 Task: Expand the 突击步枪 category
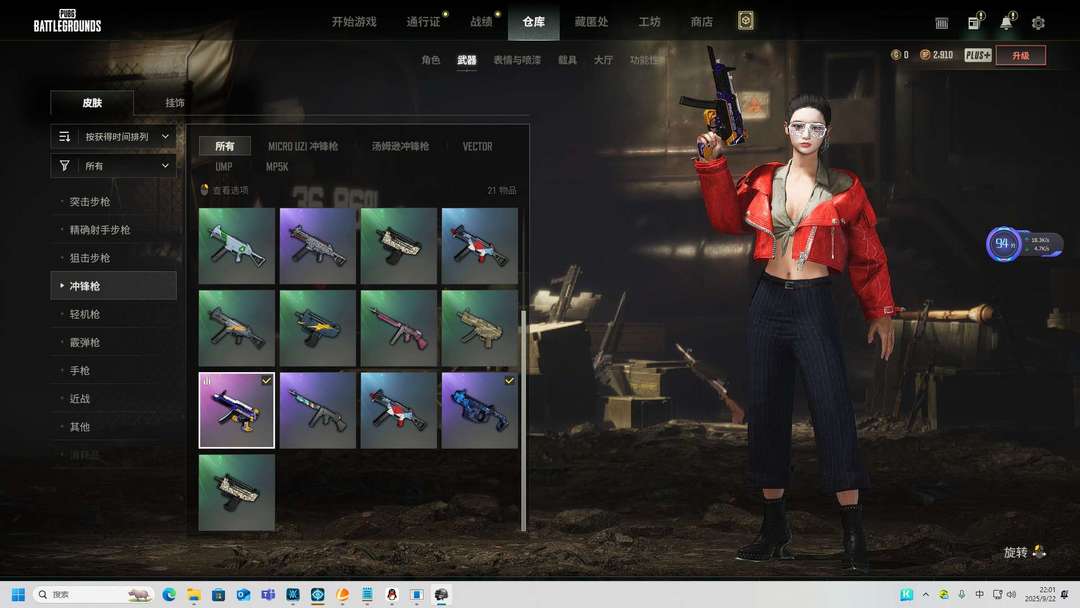coord(114,202)
